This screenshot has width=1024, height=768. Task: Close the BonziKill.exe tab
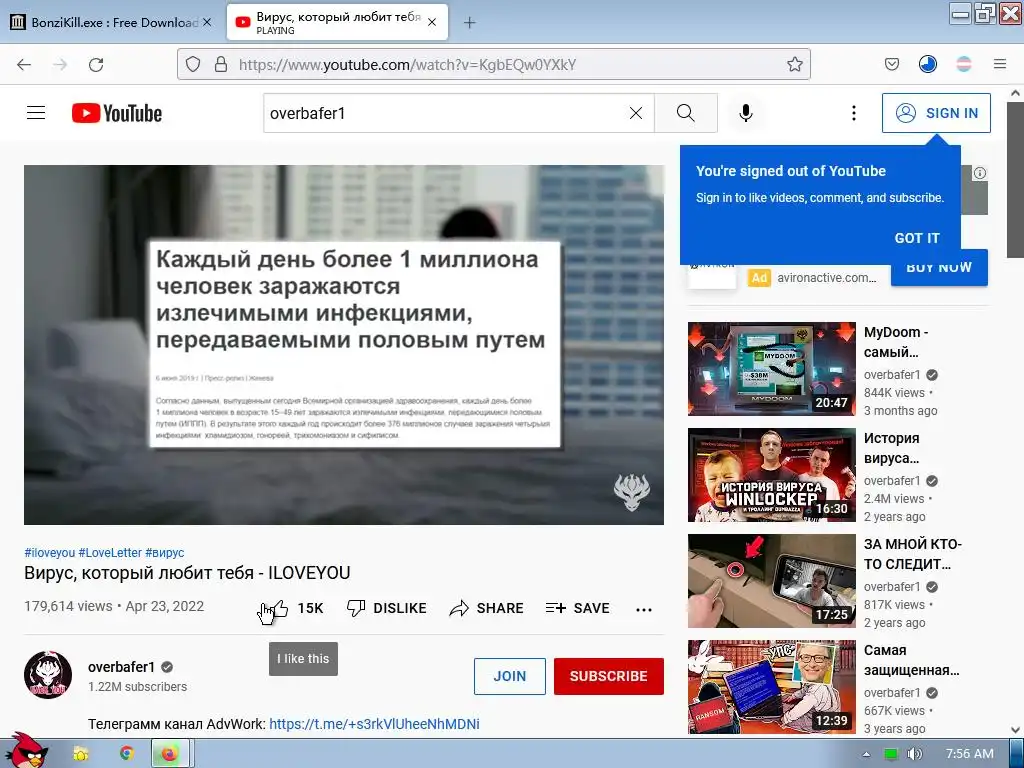pyautogui.click(x=206, y=22)
